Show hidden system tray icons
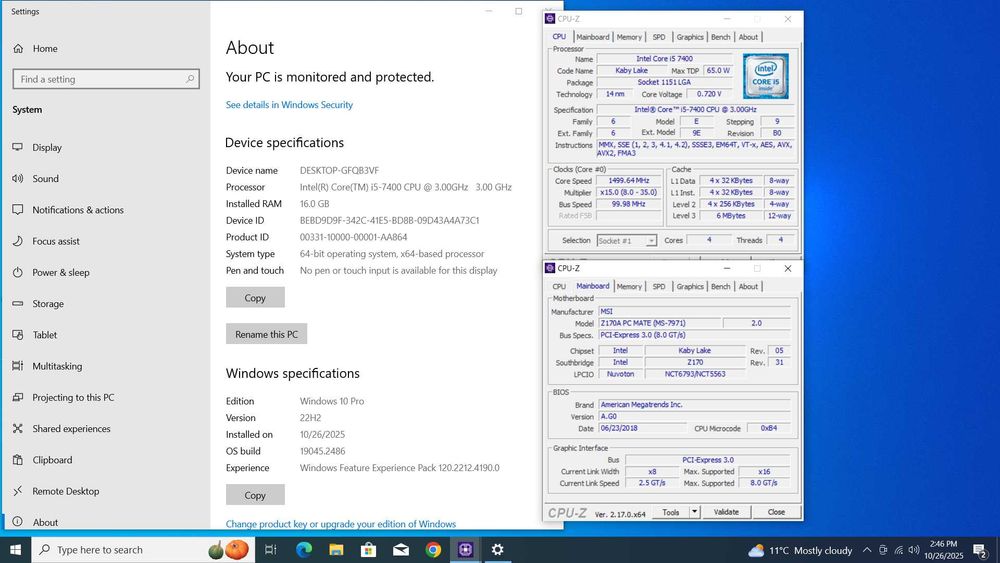This screenshot has width=1000, height=563. point(867,550)
